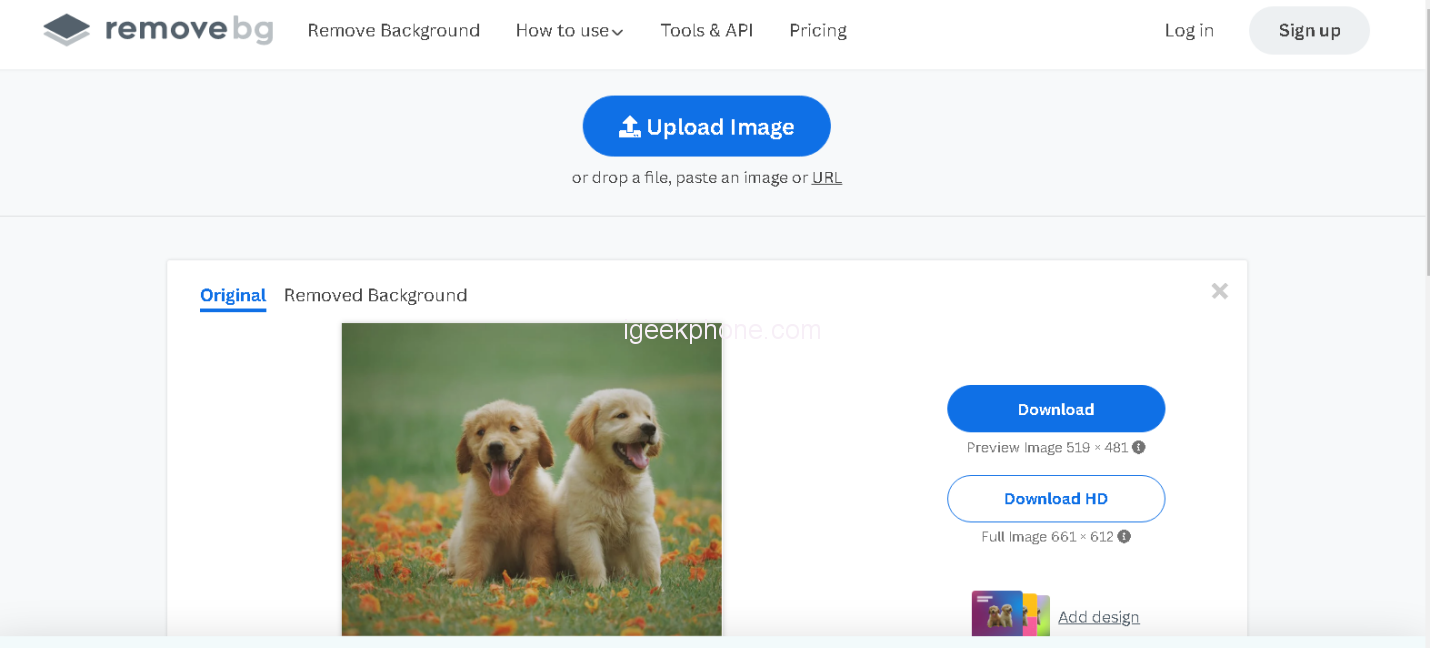Download the preview image

(1056, 409)
